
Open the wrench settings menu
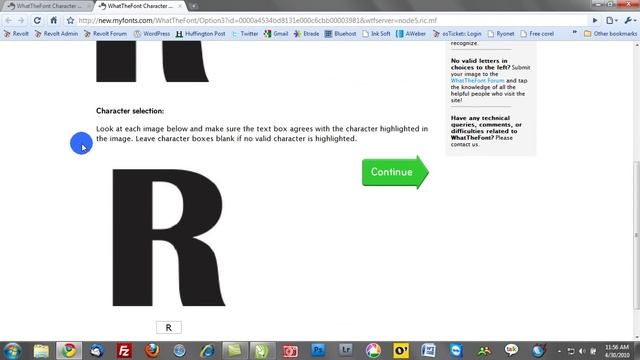(629, 20)
